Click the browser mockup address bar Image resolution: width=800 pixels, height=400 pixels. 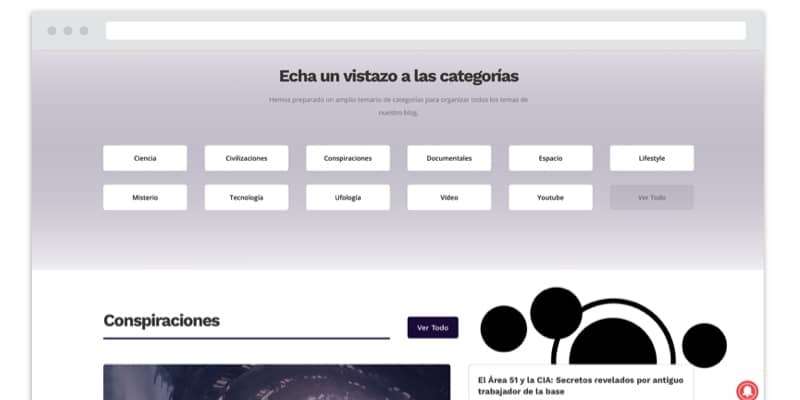point(426,31)
